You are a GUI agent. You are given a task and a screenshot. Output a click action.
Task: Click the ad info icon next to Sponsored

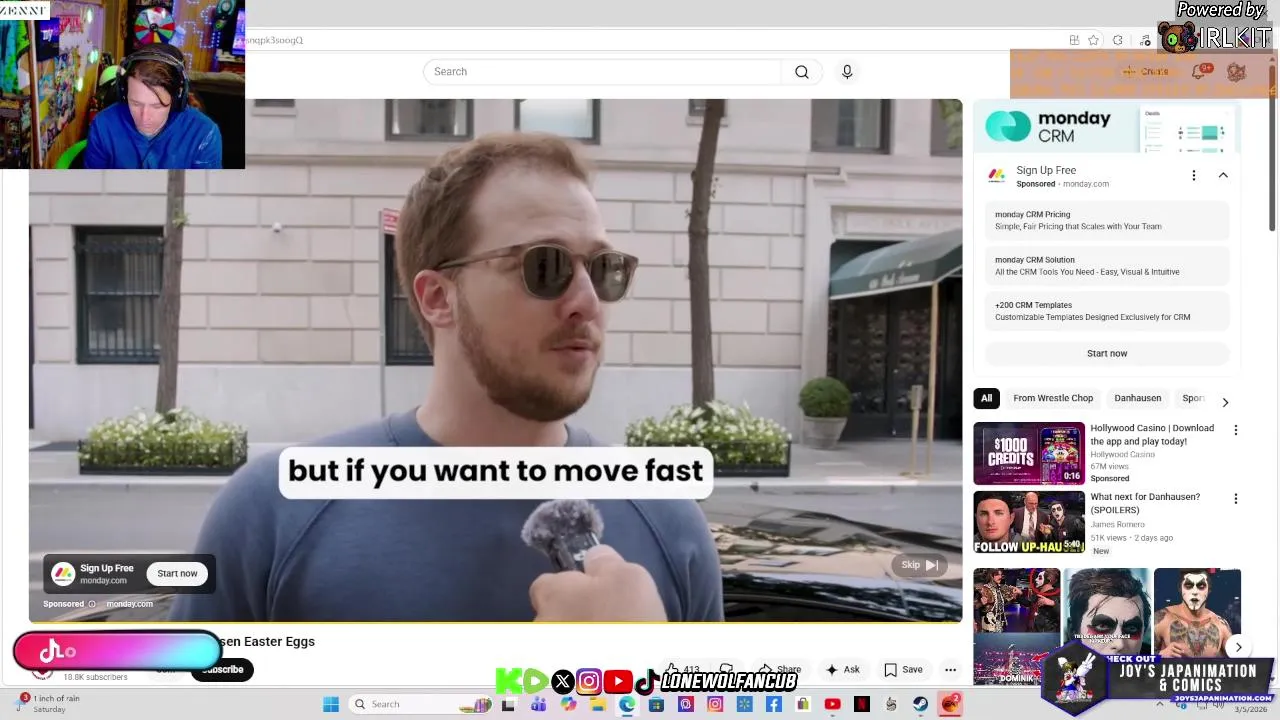click(92, 604)
